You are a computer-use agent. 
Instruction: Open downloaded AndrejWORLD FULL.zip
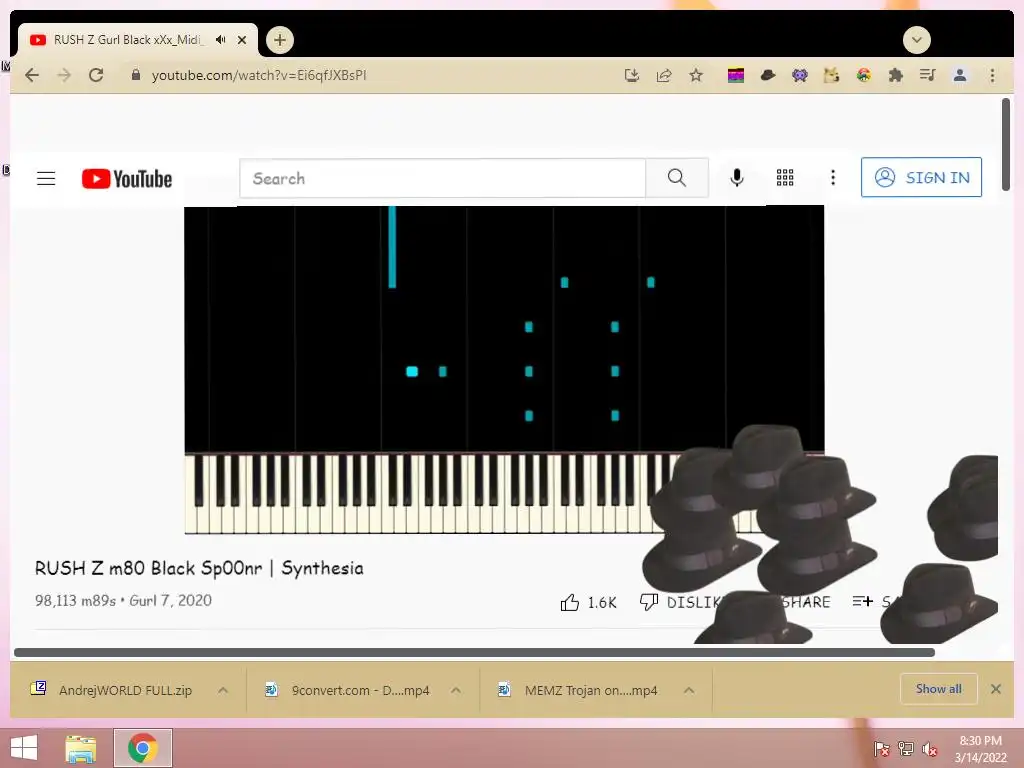click(112, 690)
